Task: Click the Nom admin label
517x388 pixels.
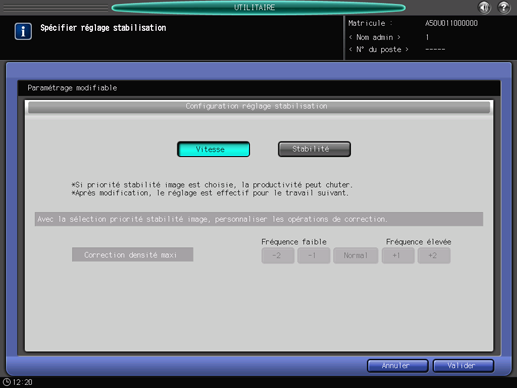Action: 374,37
